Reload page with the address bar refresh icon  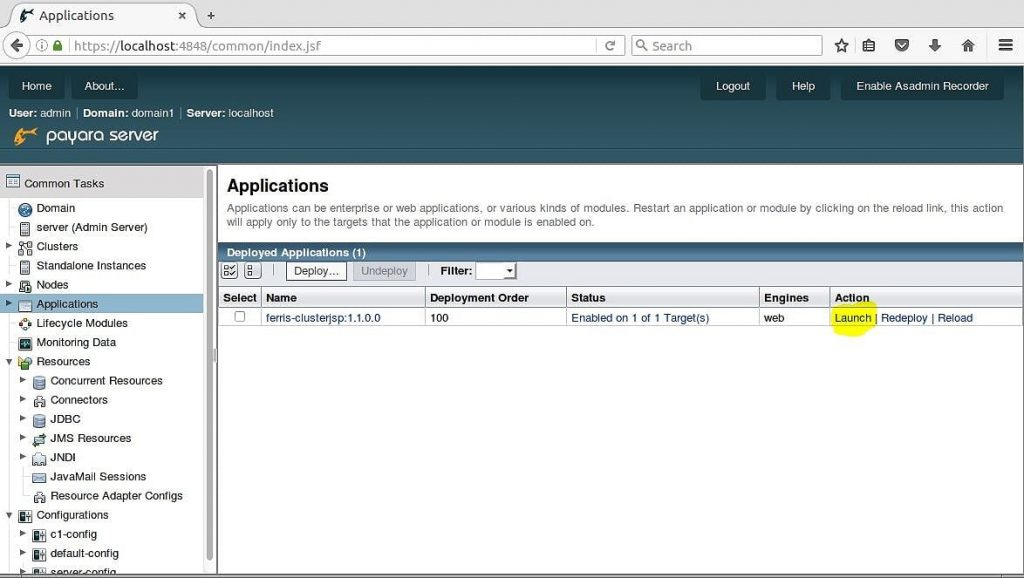pos(610,46)
